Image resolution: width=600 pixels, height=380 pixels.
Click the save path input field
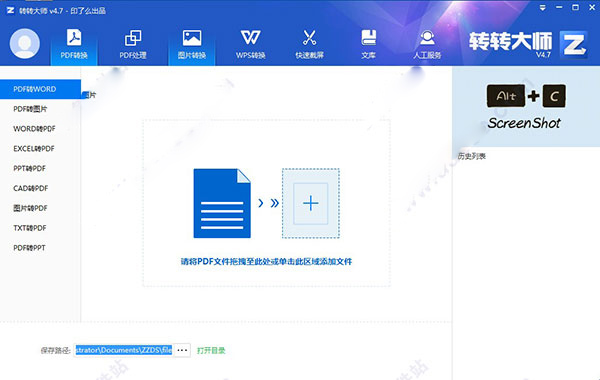(124, 350)
